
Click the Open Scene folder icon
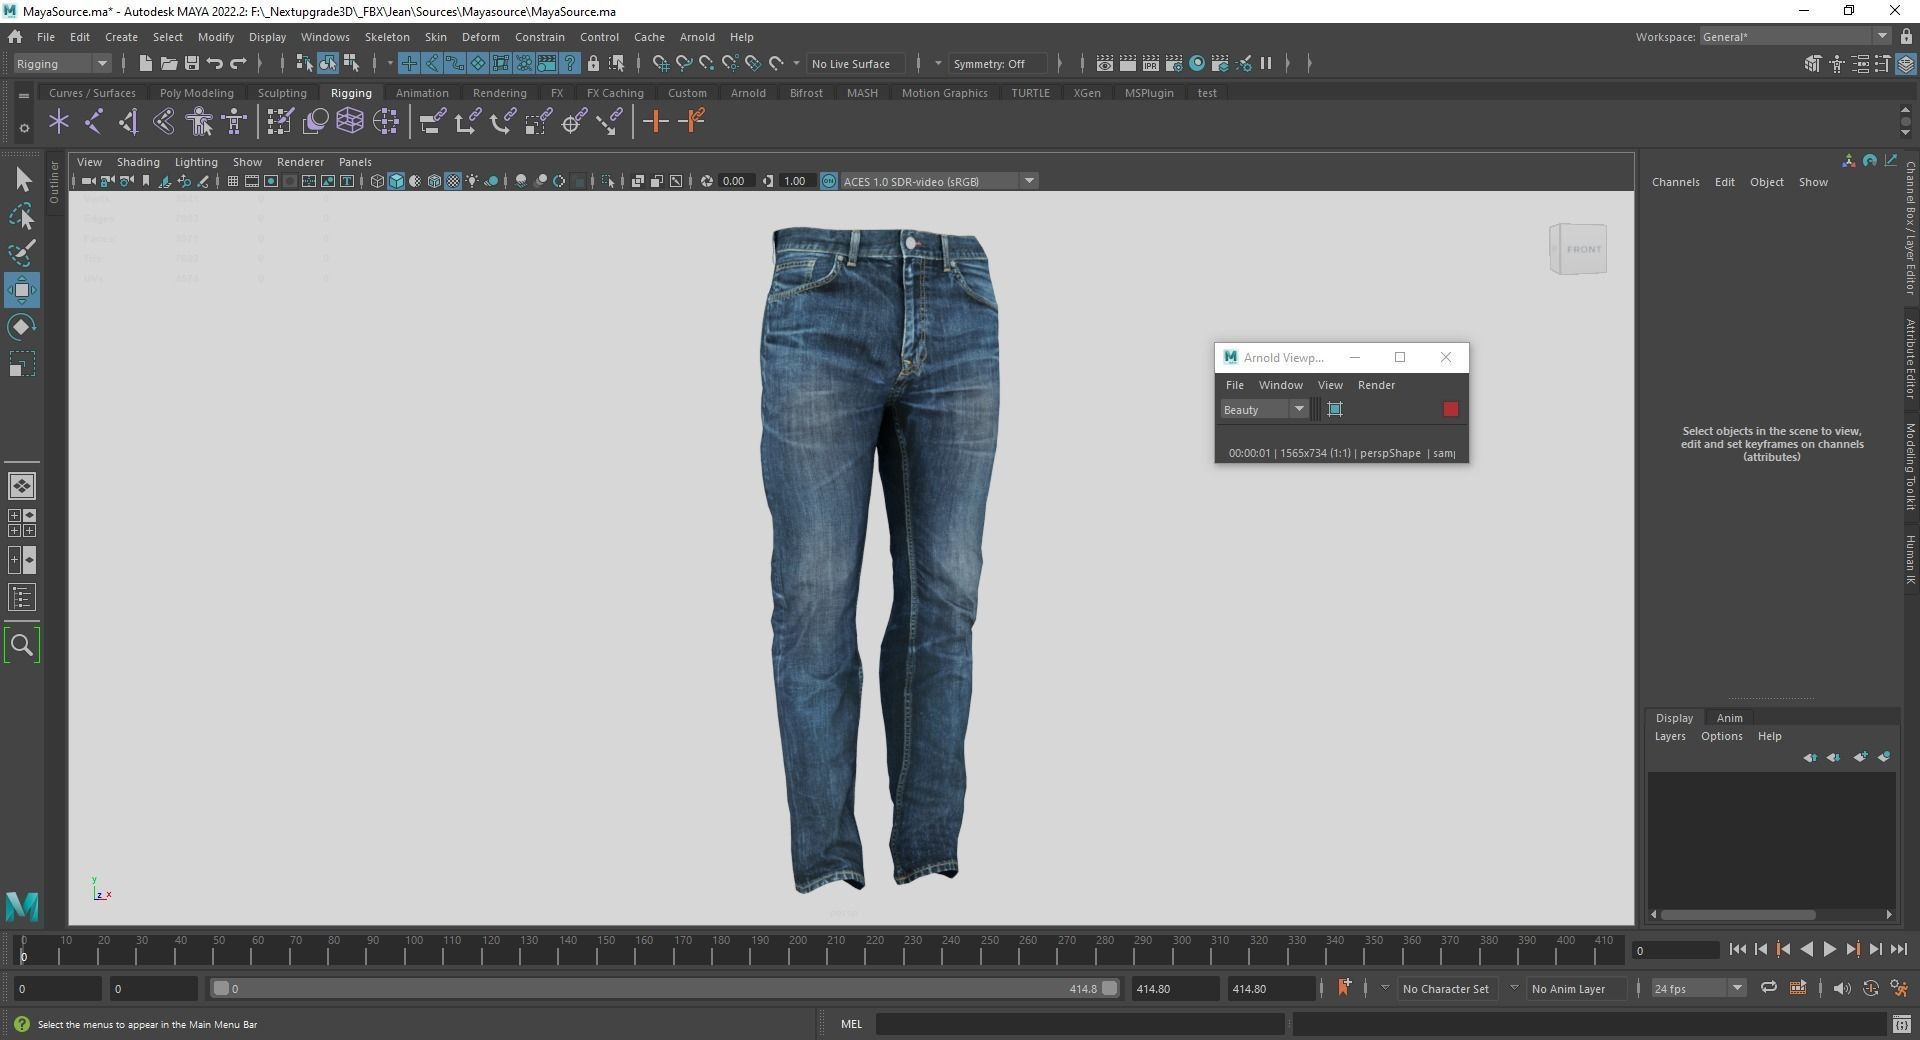[x=168, y=63]
